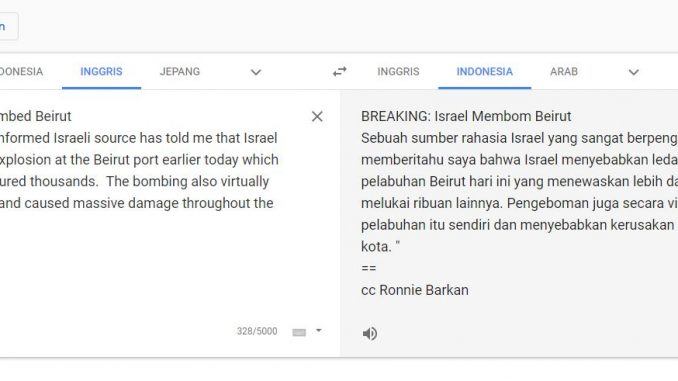Click the text 'cc Ronnie Barkan'
678x381 pixels.
tap(415, 290)
